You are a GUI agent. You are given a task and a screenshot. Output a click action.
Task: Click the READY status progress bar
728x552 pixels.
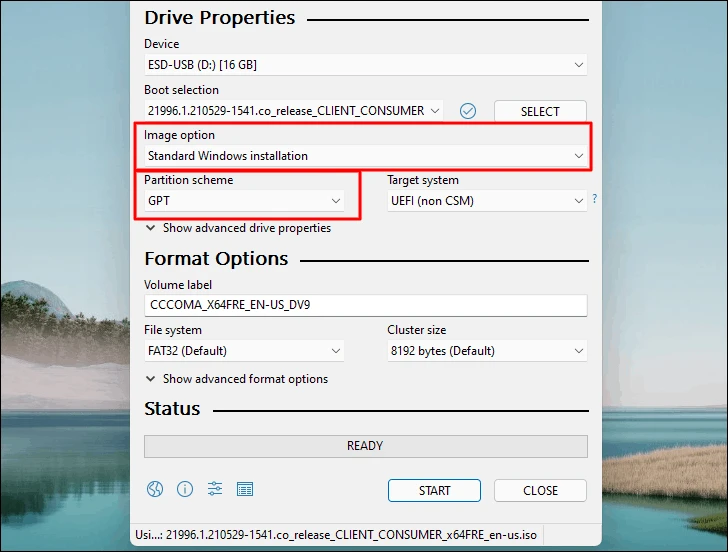pyautogui.click(x=365, y=446)
